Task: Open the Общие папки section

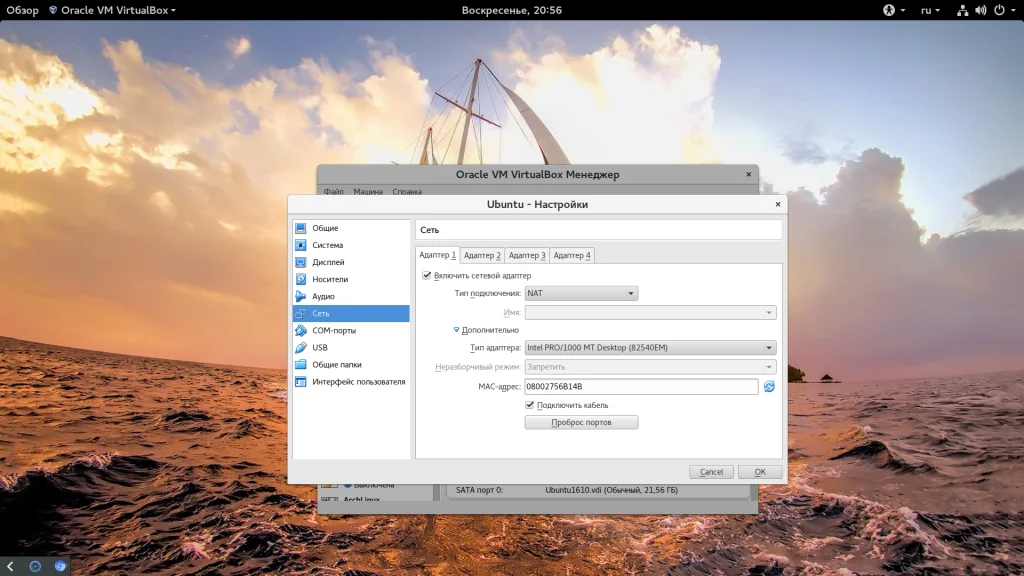Action: (336, 364)
